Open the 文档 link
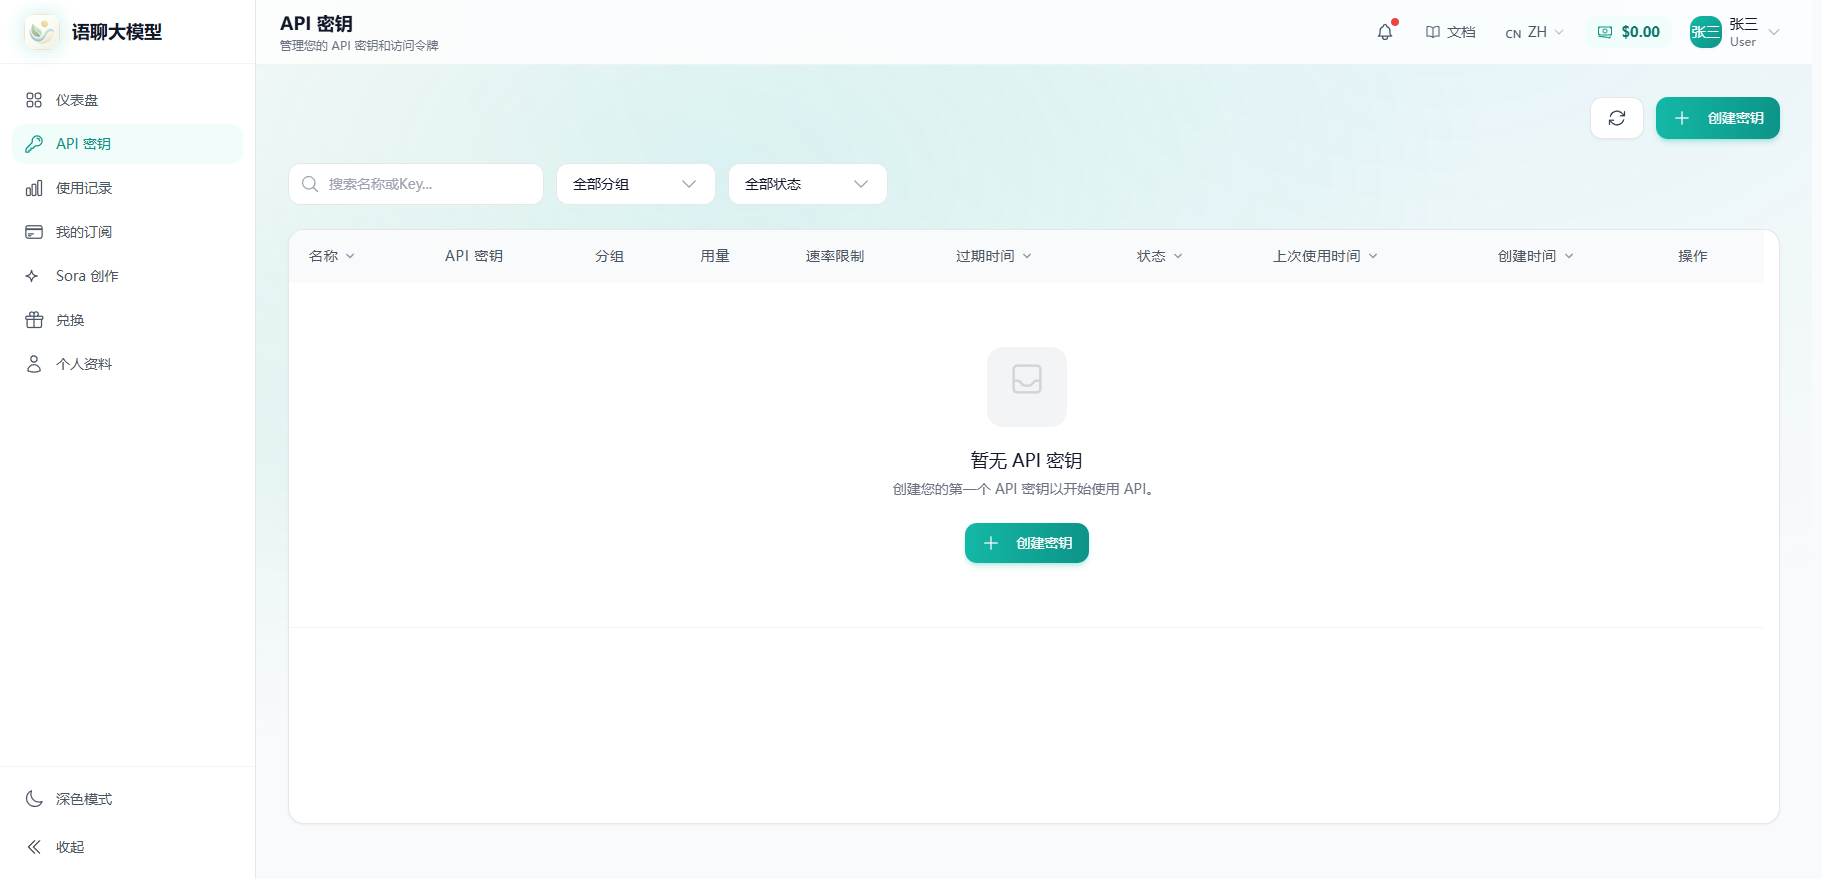Image resolution: width=1822 pixels, height=879 pixels. click(x=1450, y=32)
